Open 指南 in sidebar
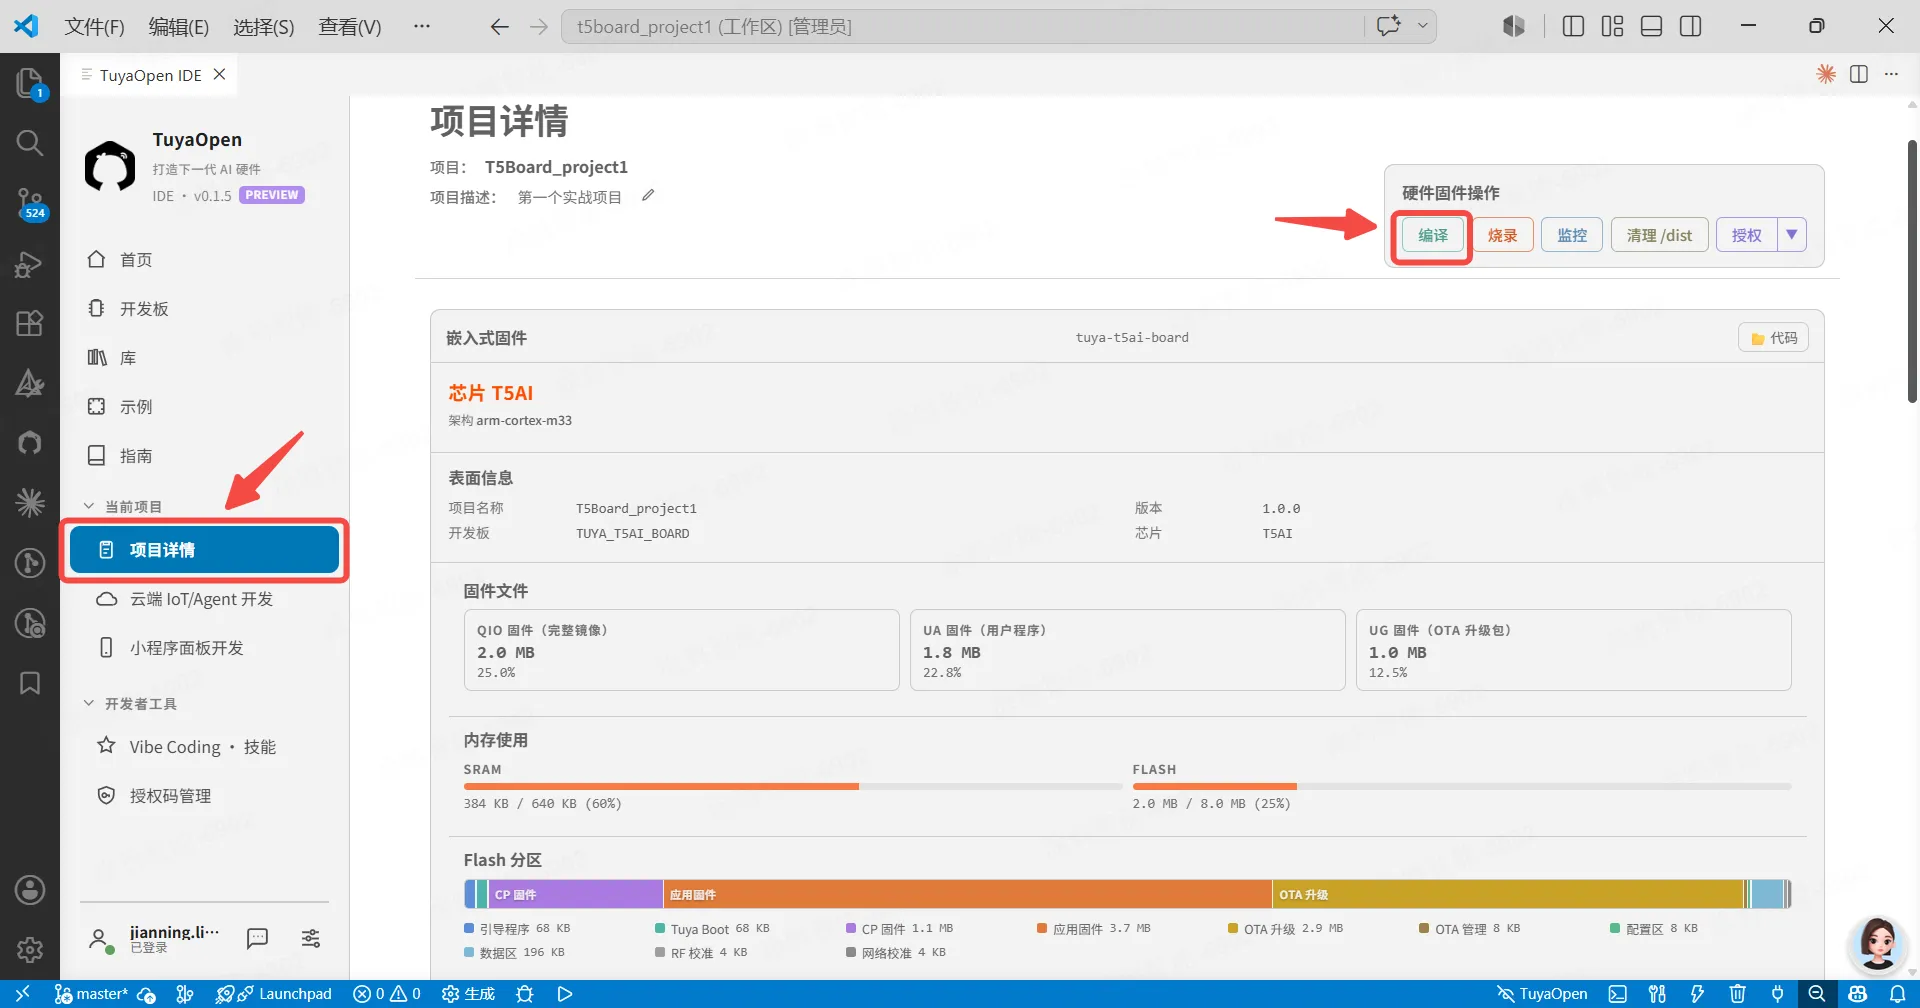 pyautogui.click(x=204, y=456)
